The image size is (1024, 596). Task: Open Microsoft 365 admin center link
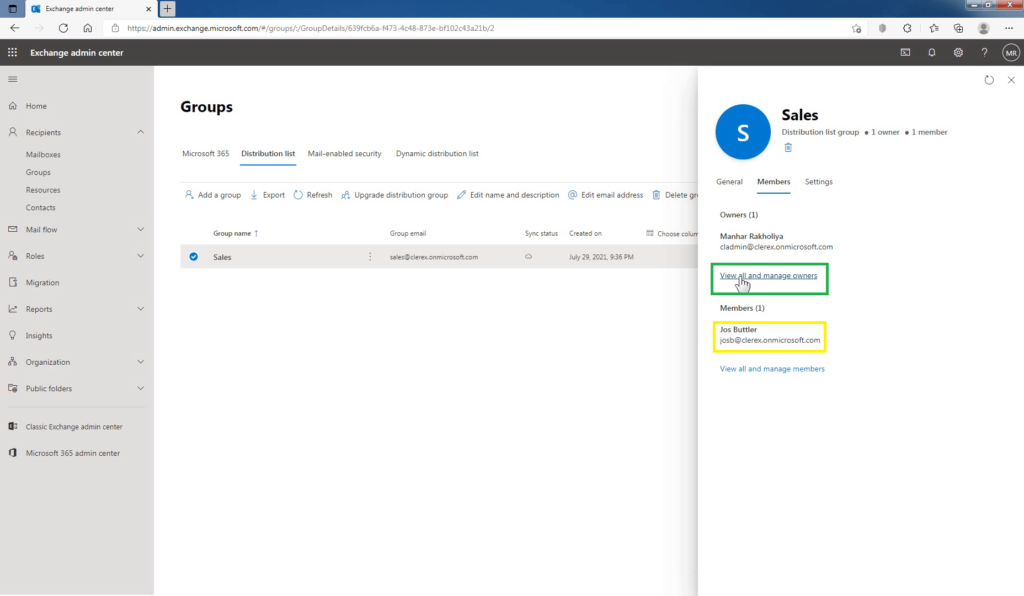point(72,453)
